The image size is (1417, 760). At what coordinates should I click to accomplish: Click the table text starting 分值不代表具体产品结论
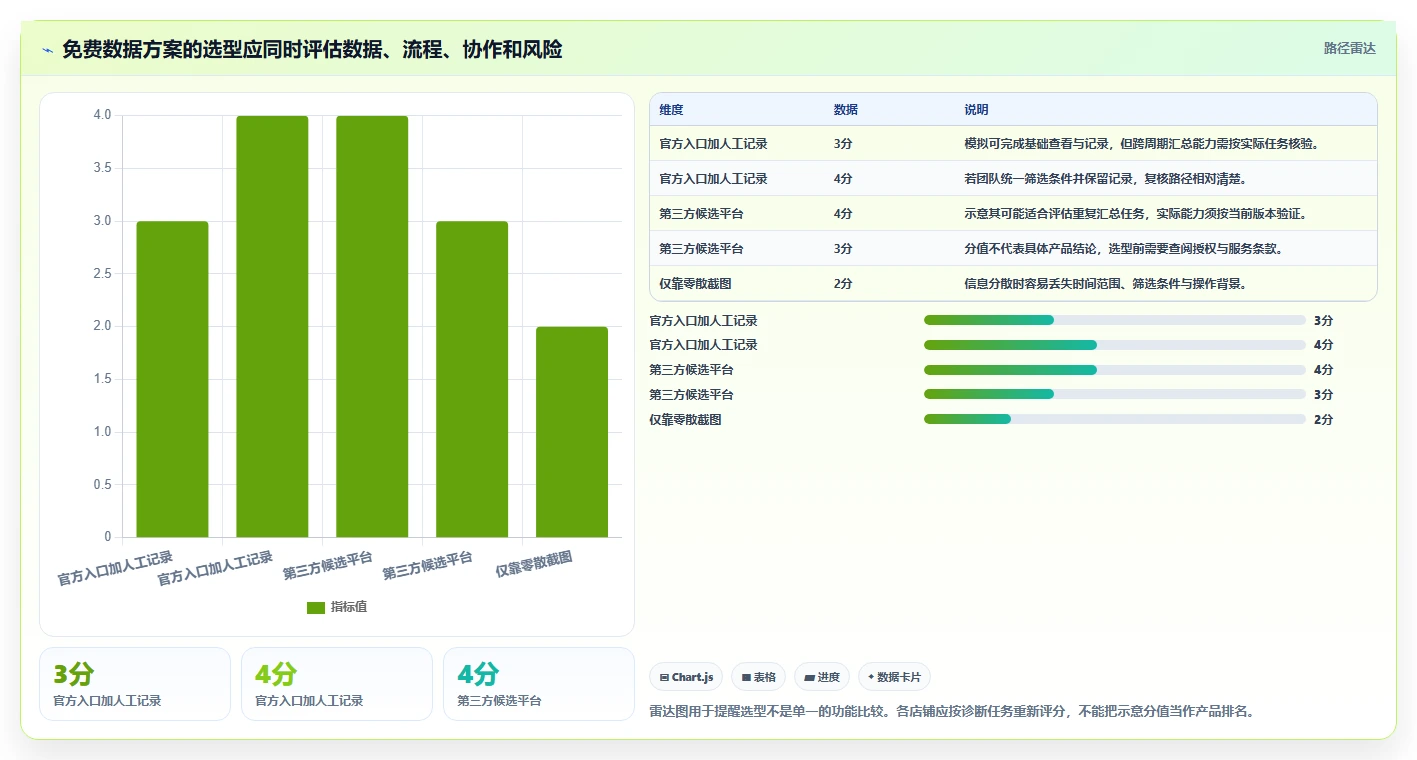(x=1123, y=249)
